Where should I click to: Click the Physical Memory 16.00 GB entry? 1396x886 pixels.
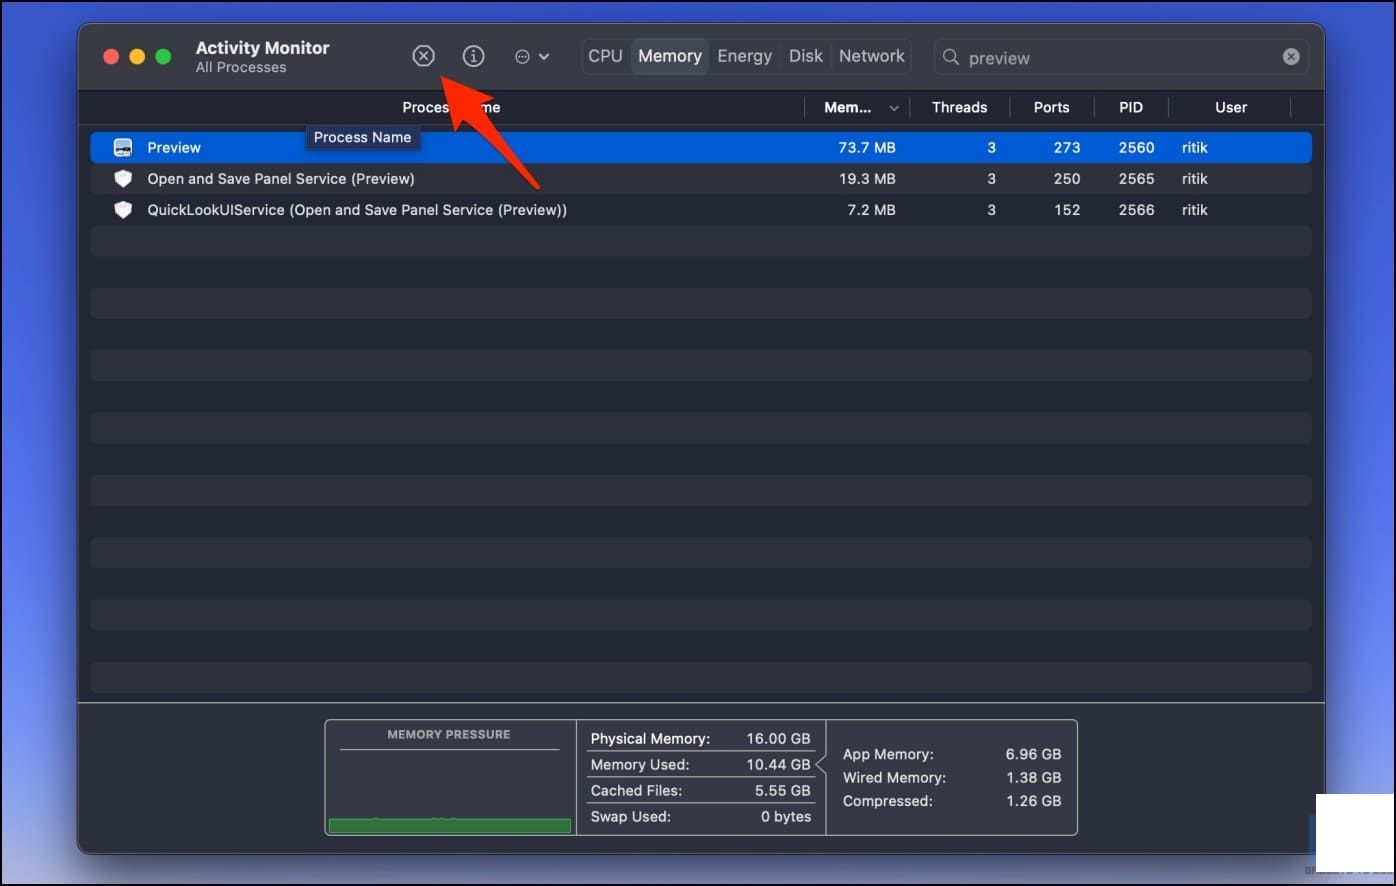700,739
